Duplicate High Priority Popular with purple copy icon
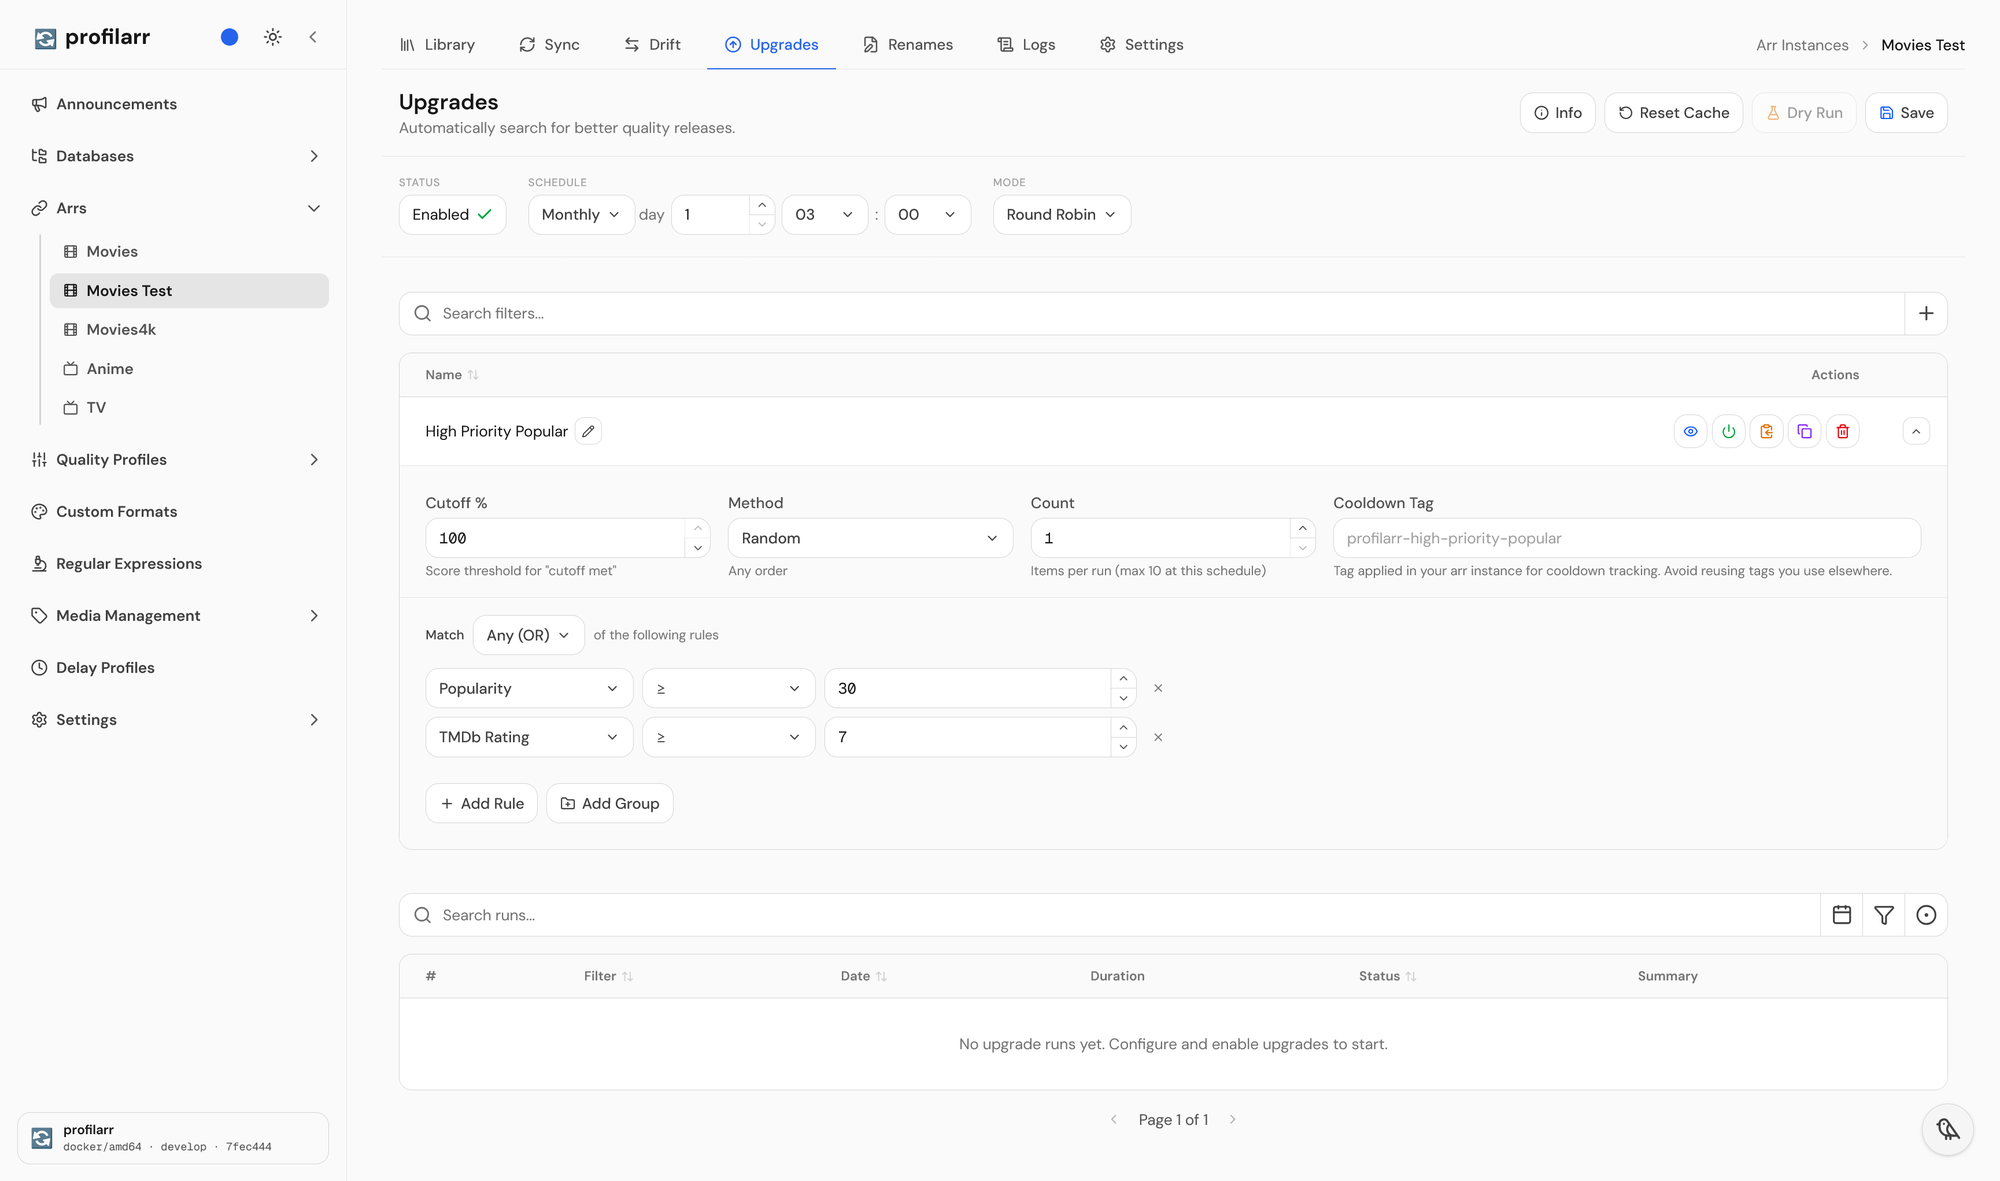 tap(1804, 432)
